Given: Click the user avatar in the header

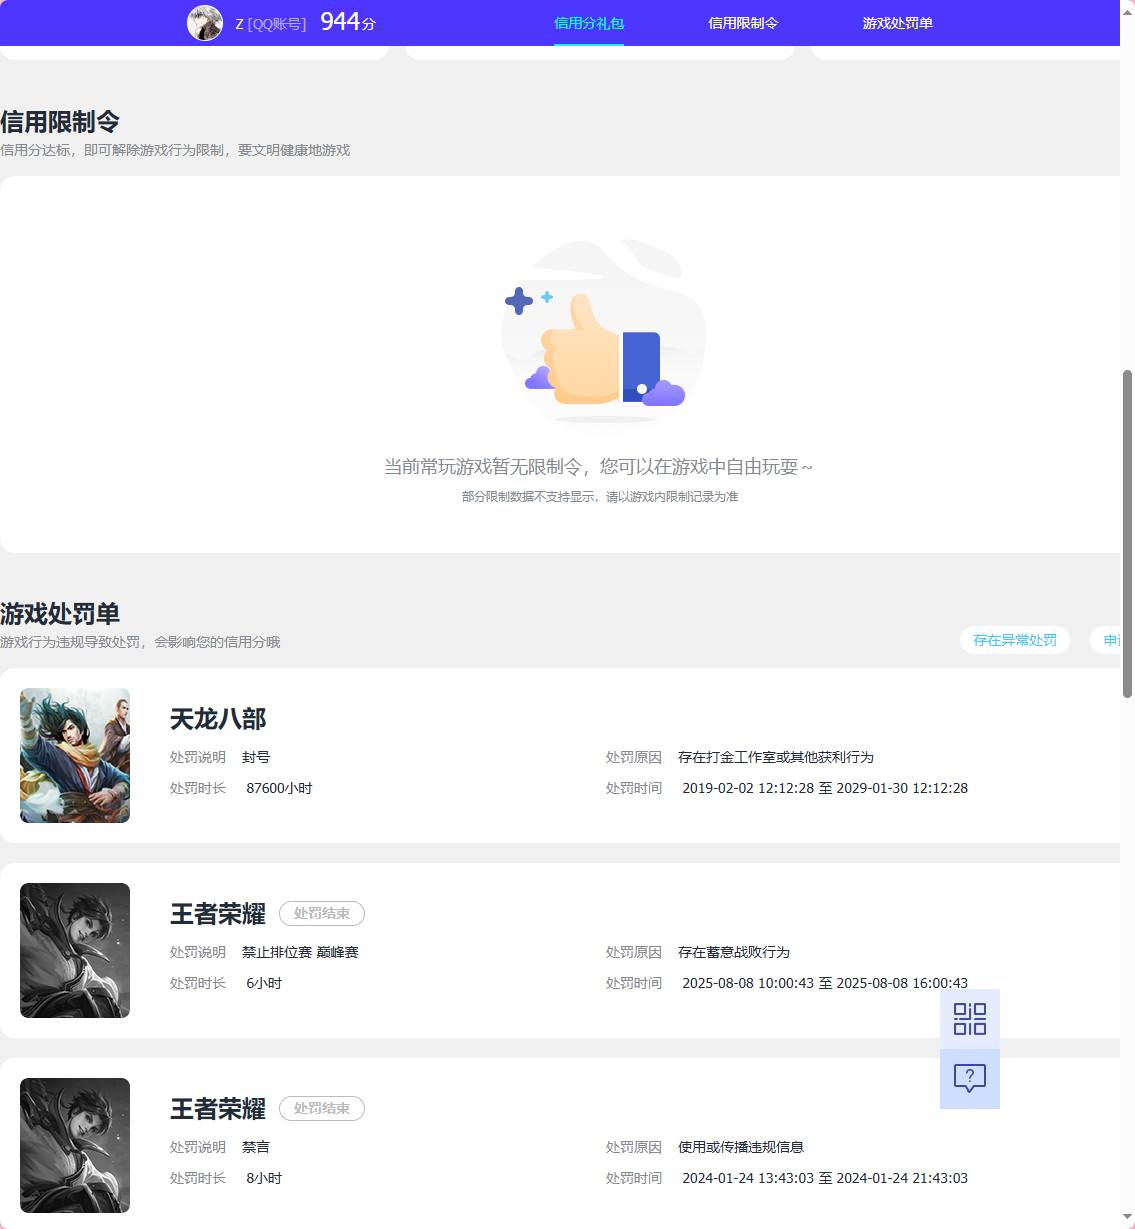Looking at the screenshot, I should [x=205, y=23].
